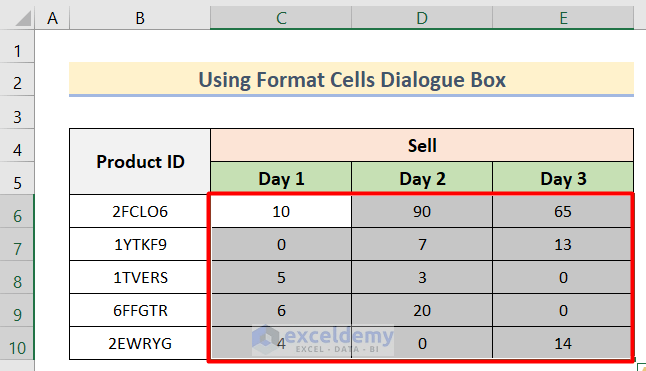Click the 'Product ID' header cell
The height and width of the screenshot is (371, 646).
pyautogui.click(x=140, y=161)
